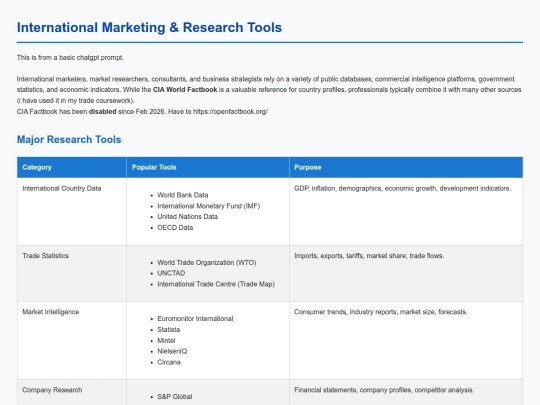This screenshot has height=405, width=540.
Task: Click the bold 'CIA World Factbook' text
Action: (x=185, y=90)
